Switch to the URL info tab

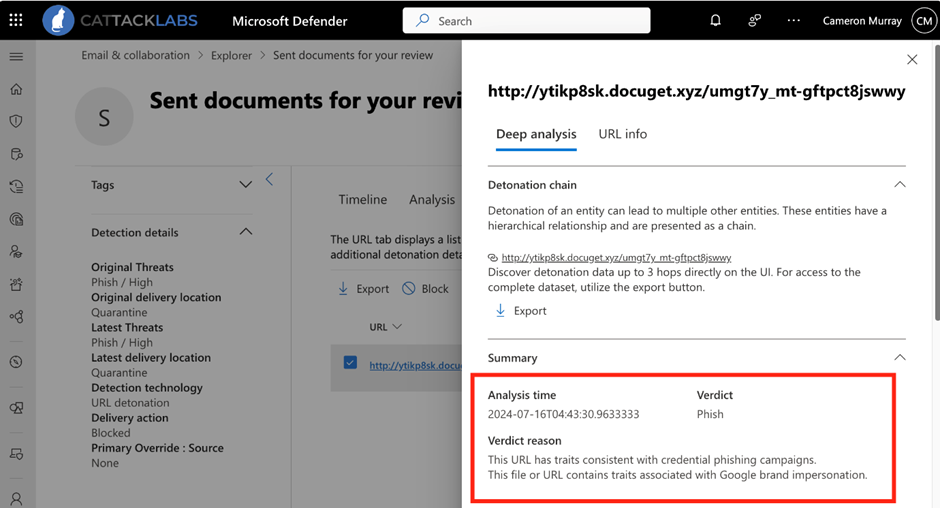pyautogui.click(x=622, y=134)
